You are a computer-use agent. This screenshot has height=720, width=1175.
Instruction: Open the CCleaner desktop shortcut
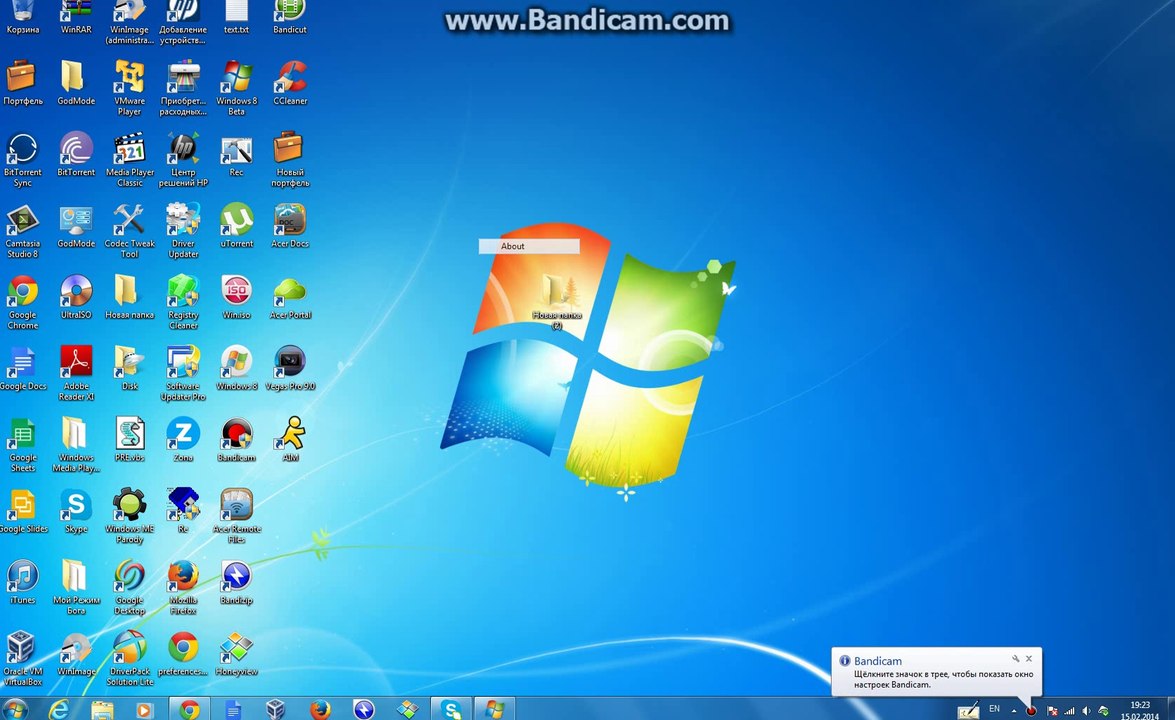(x=290, y=82)
